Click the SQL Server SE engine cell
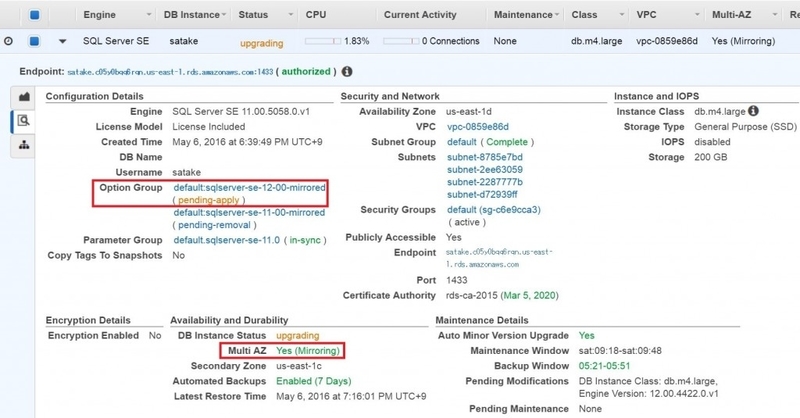Viewport: 800px width, 418px height. coord(116,41)
